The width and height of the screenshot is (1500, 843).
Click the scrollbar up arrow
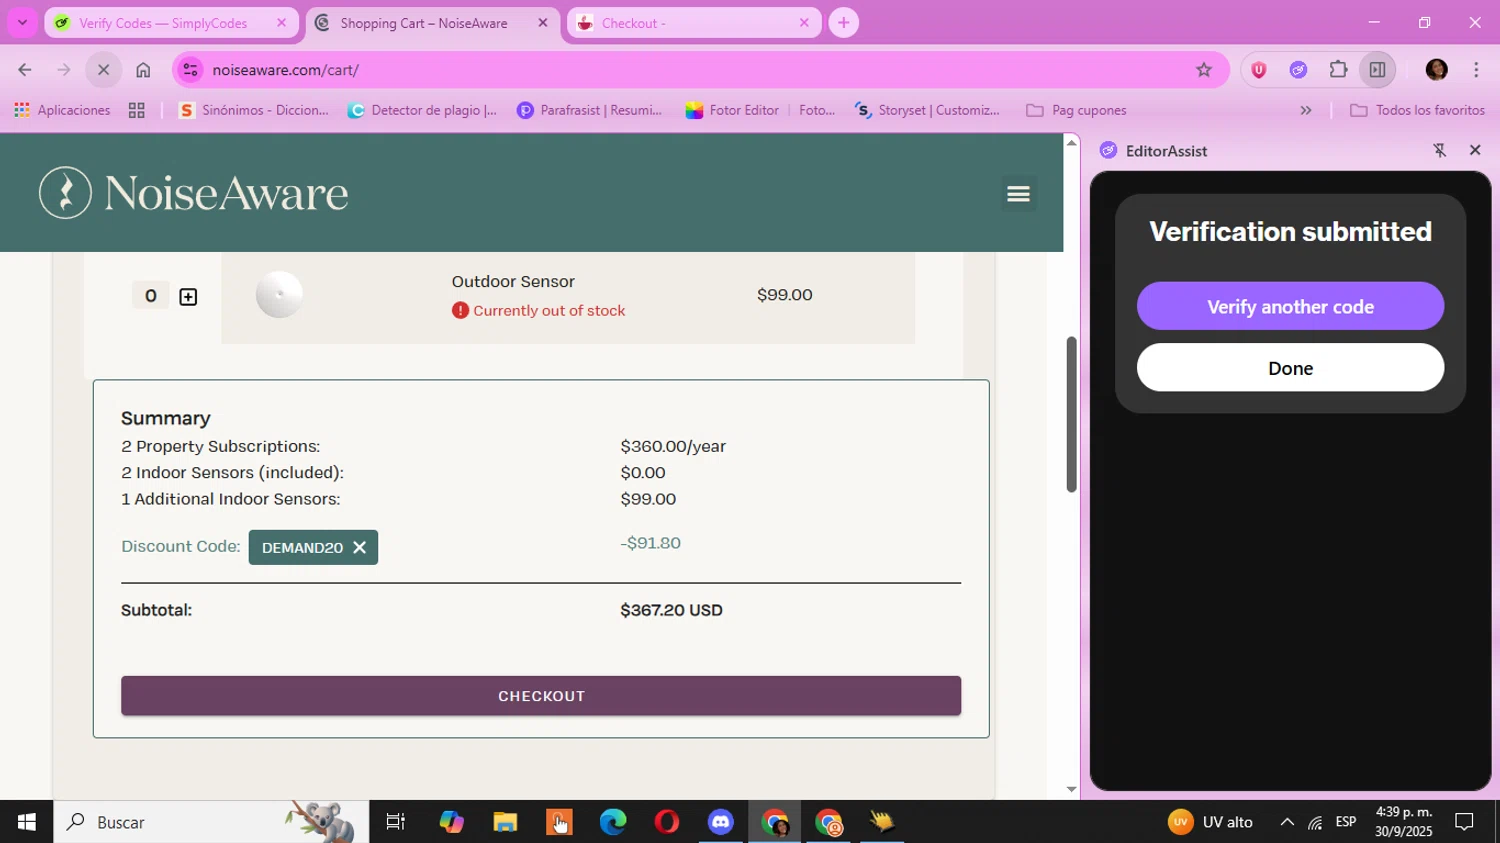1071,142
